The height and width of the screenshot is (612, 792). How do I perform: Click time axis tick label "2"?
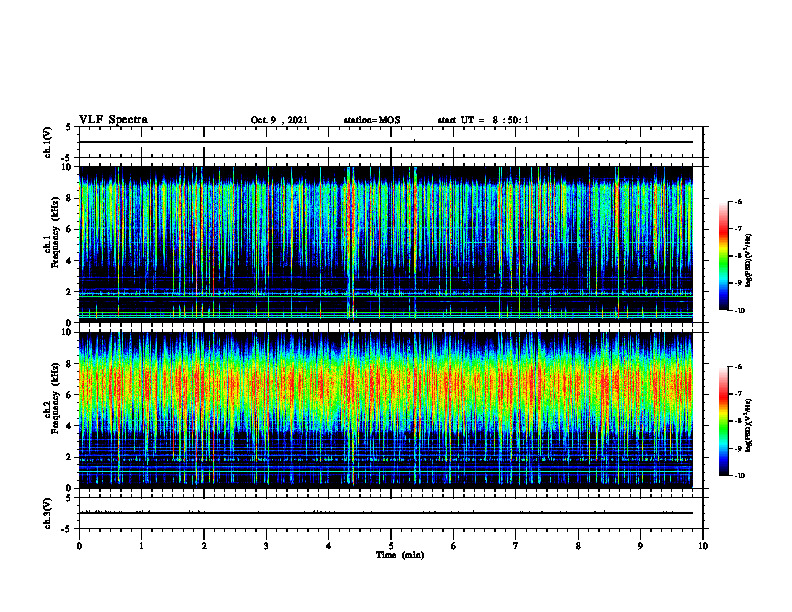204,546
